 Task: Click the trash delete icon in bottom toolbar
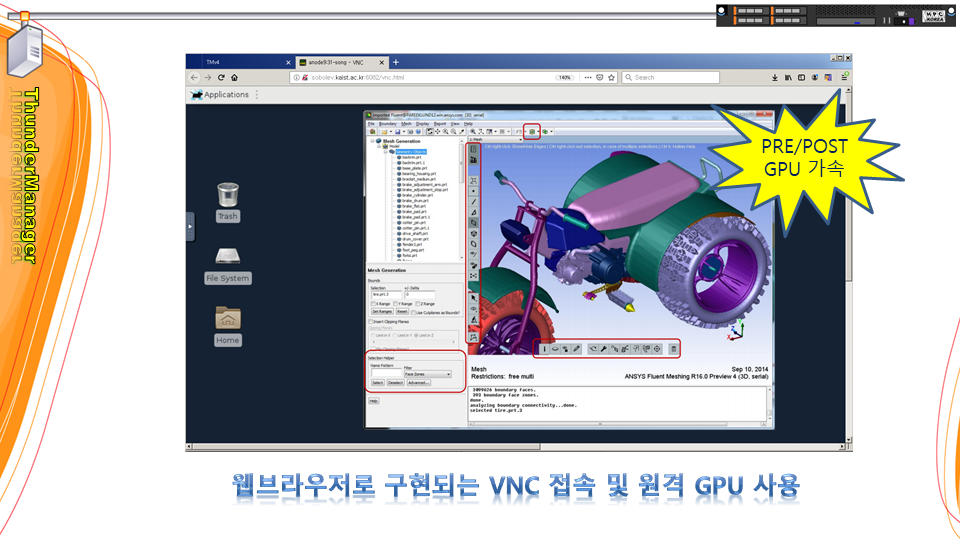[673, 349]
